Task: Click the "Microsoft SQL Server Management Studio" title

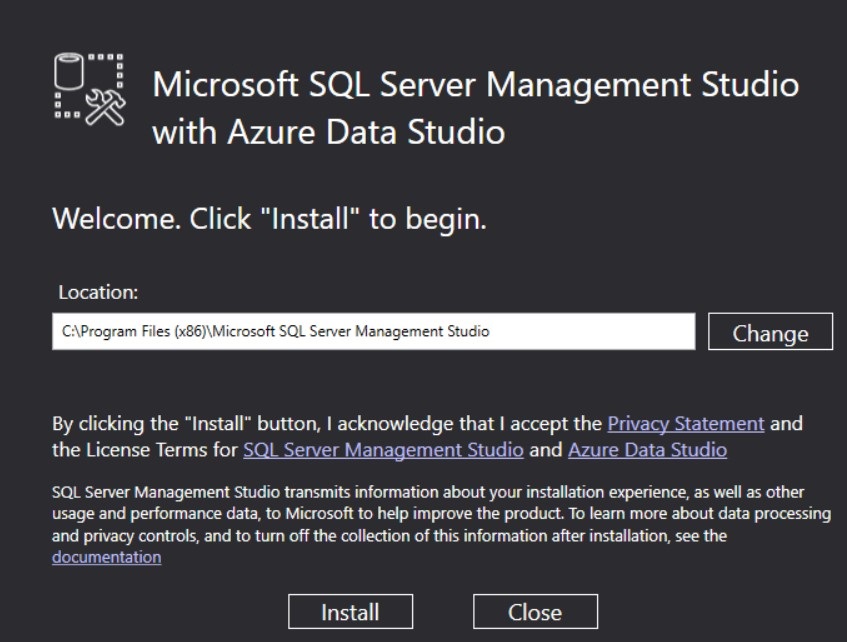Action: [475, 85]
